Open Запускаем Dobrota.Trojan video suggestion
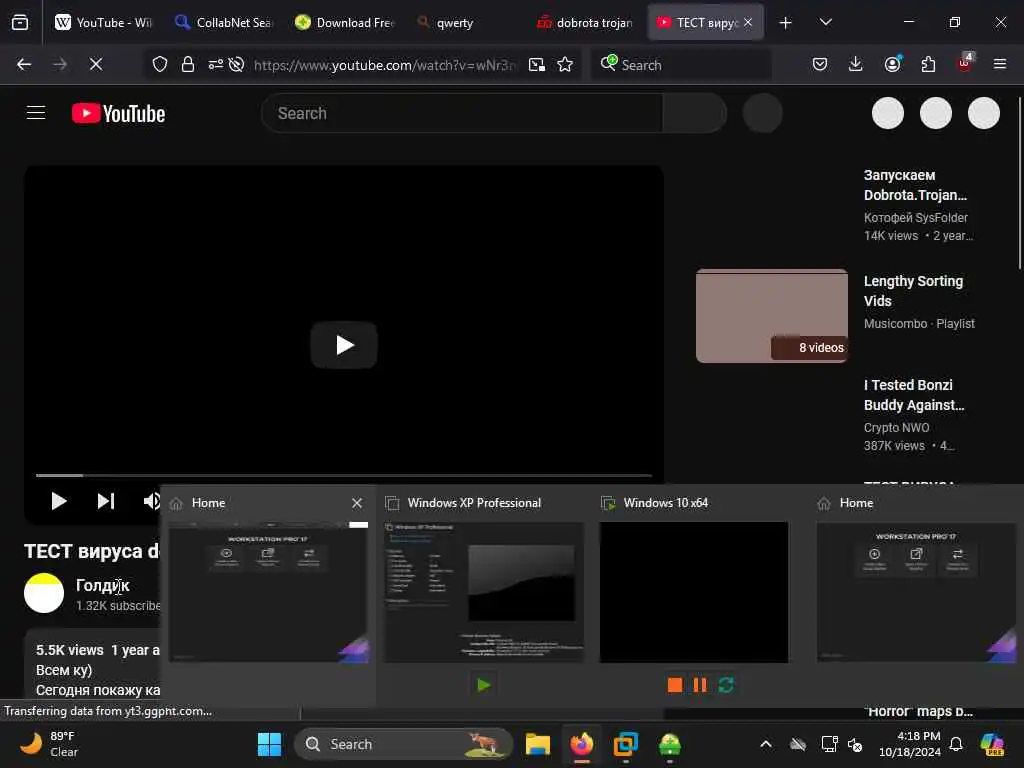 pos(915,185)
